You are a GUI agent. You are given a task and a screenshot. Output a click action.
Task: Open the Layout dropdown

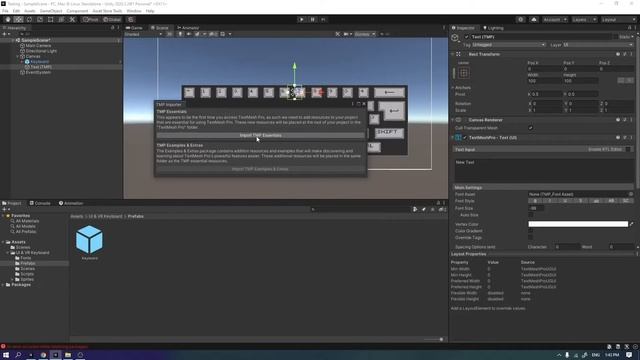pyautogui.click(x=618, y=20)
